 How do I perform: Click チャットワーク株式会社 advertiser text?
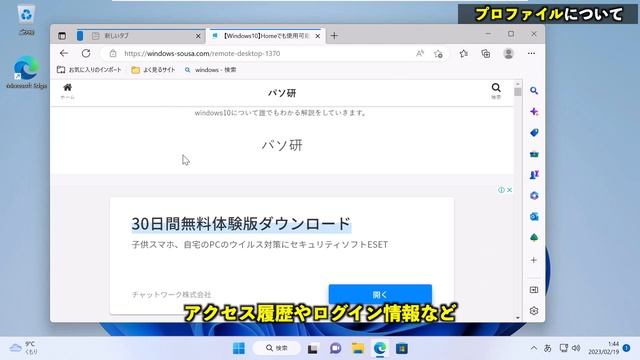(x=171, y=294)
